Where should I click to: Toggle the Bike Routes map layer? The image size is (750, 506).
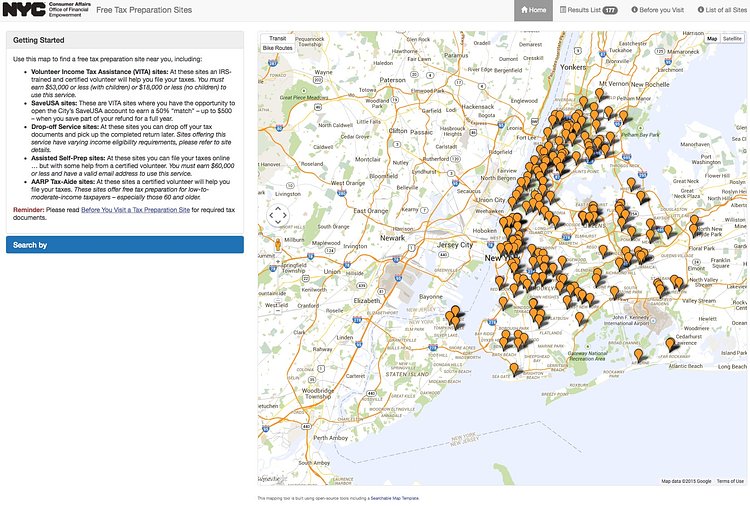tap(277, 47)
